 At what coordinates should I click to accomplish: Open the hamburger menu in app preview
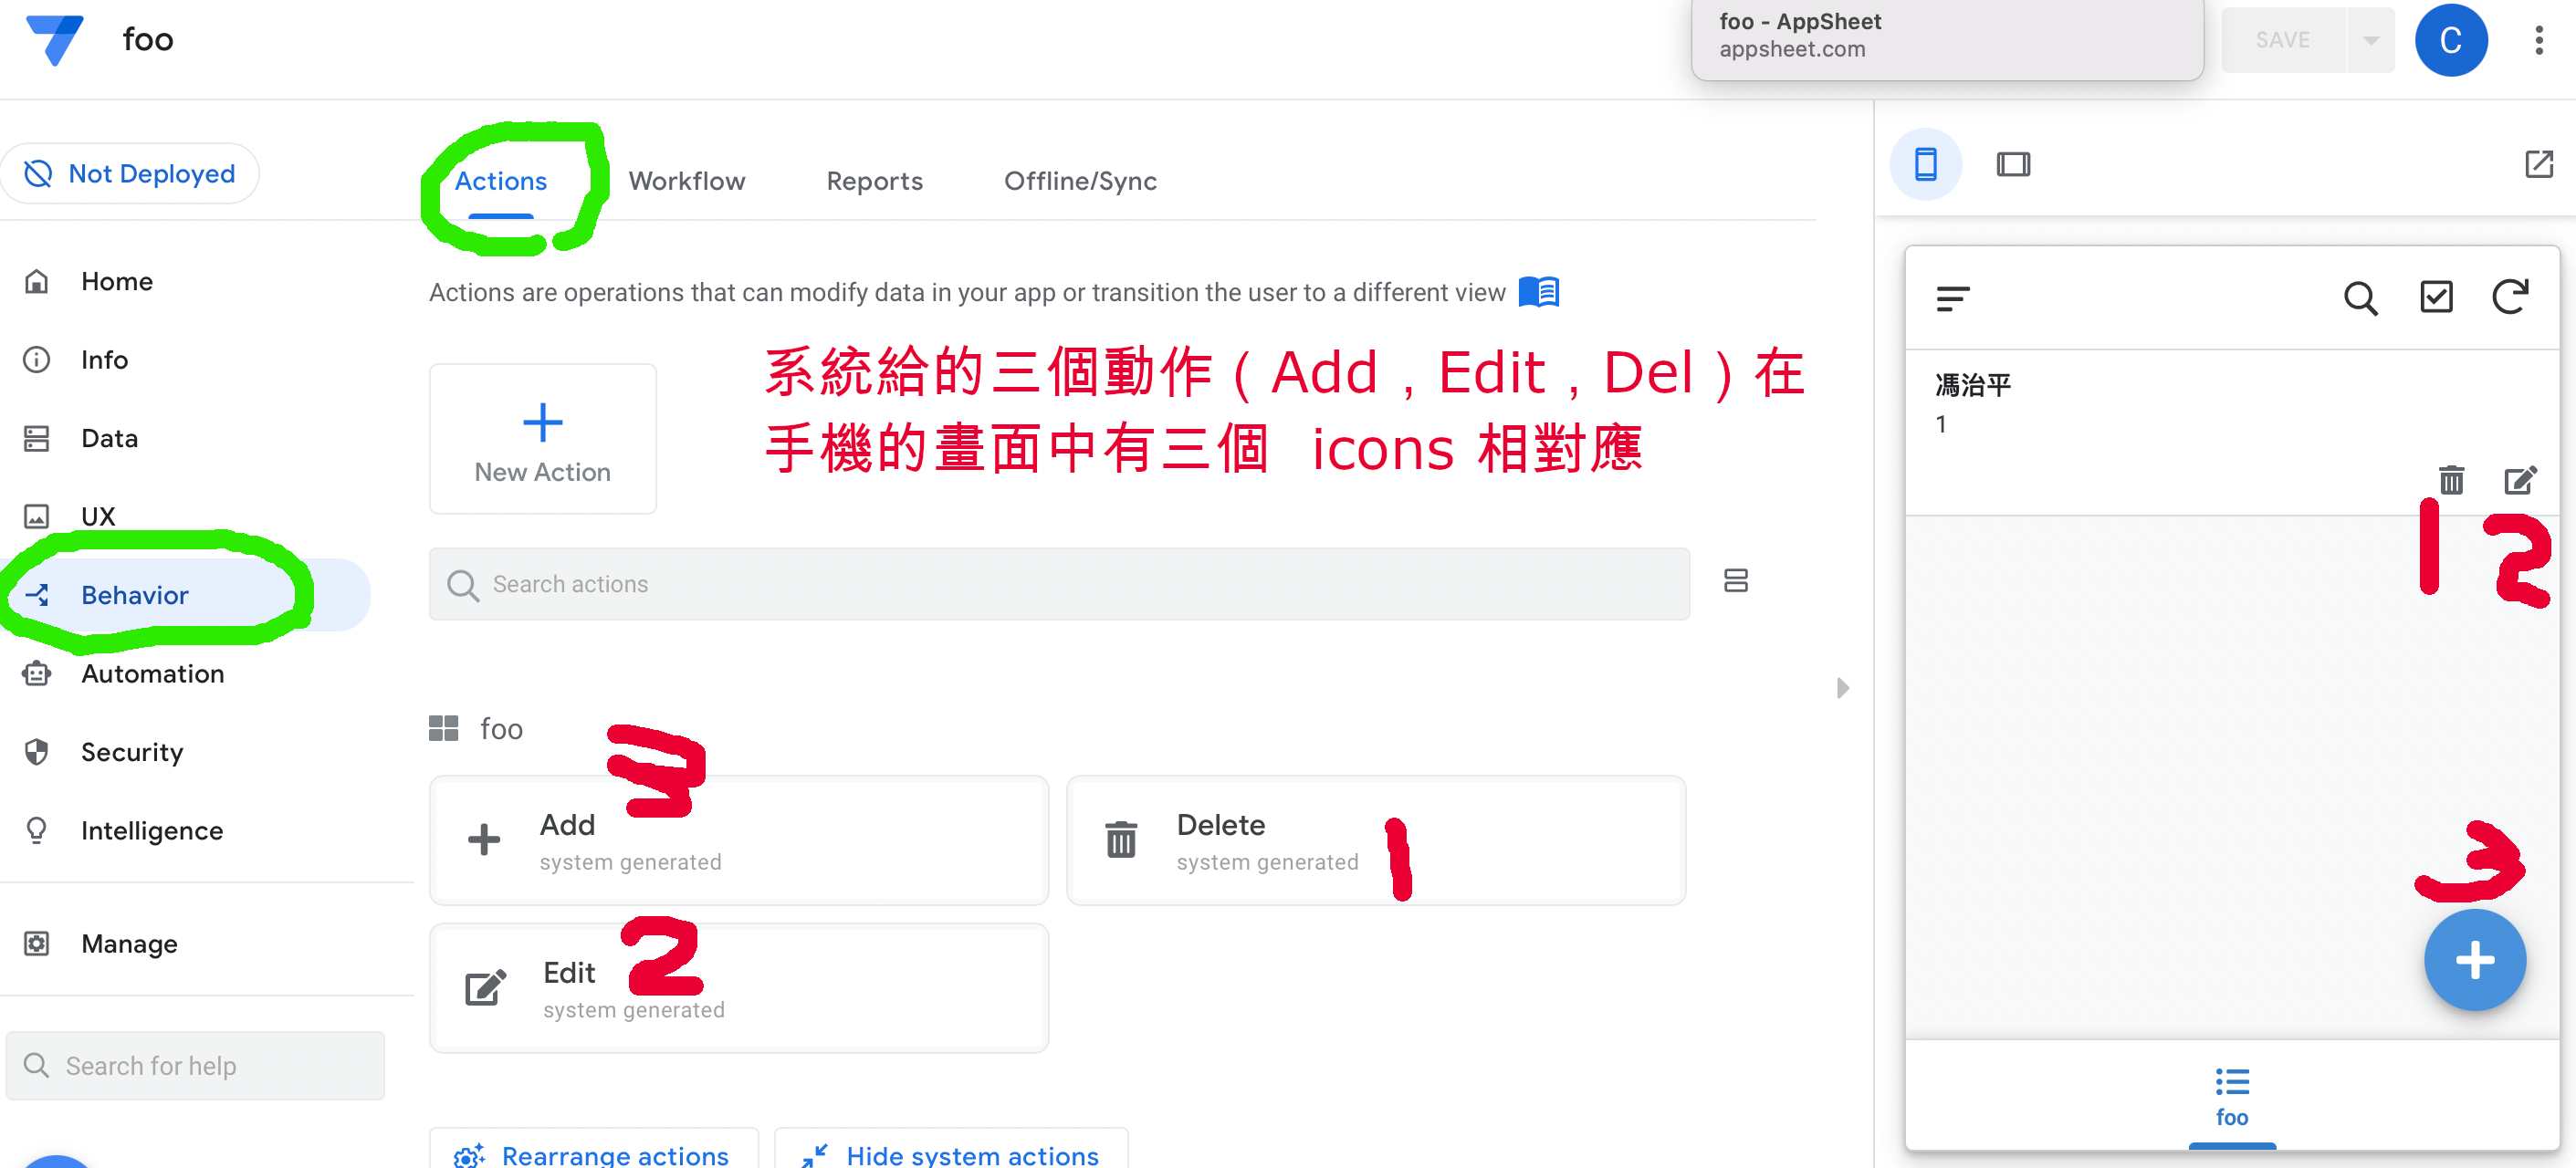click(x=1952, y=298)
